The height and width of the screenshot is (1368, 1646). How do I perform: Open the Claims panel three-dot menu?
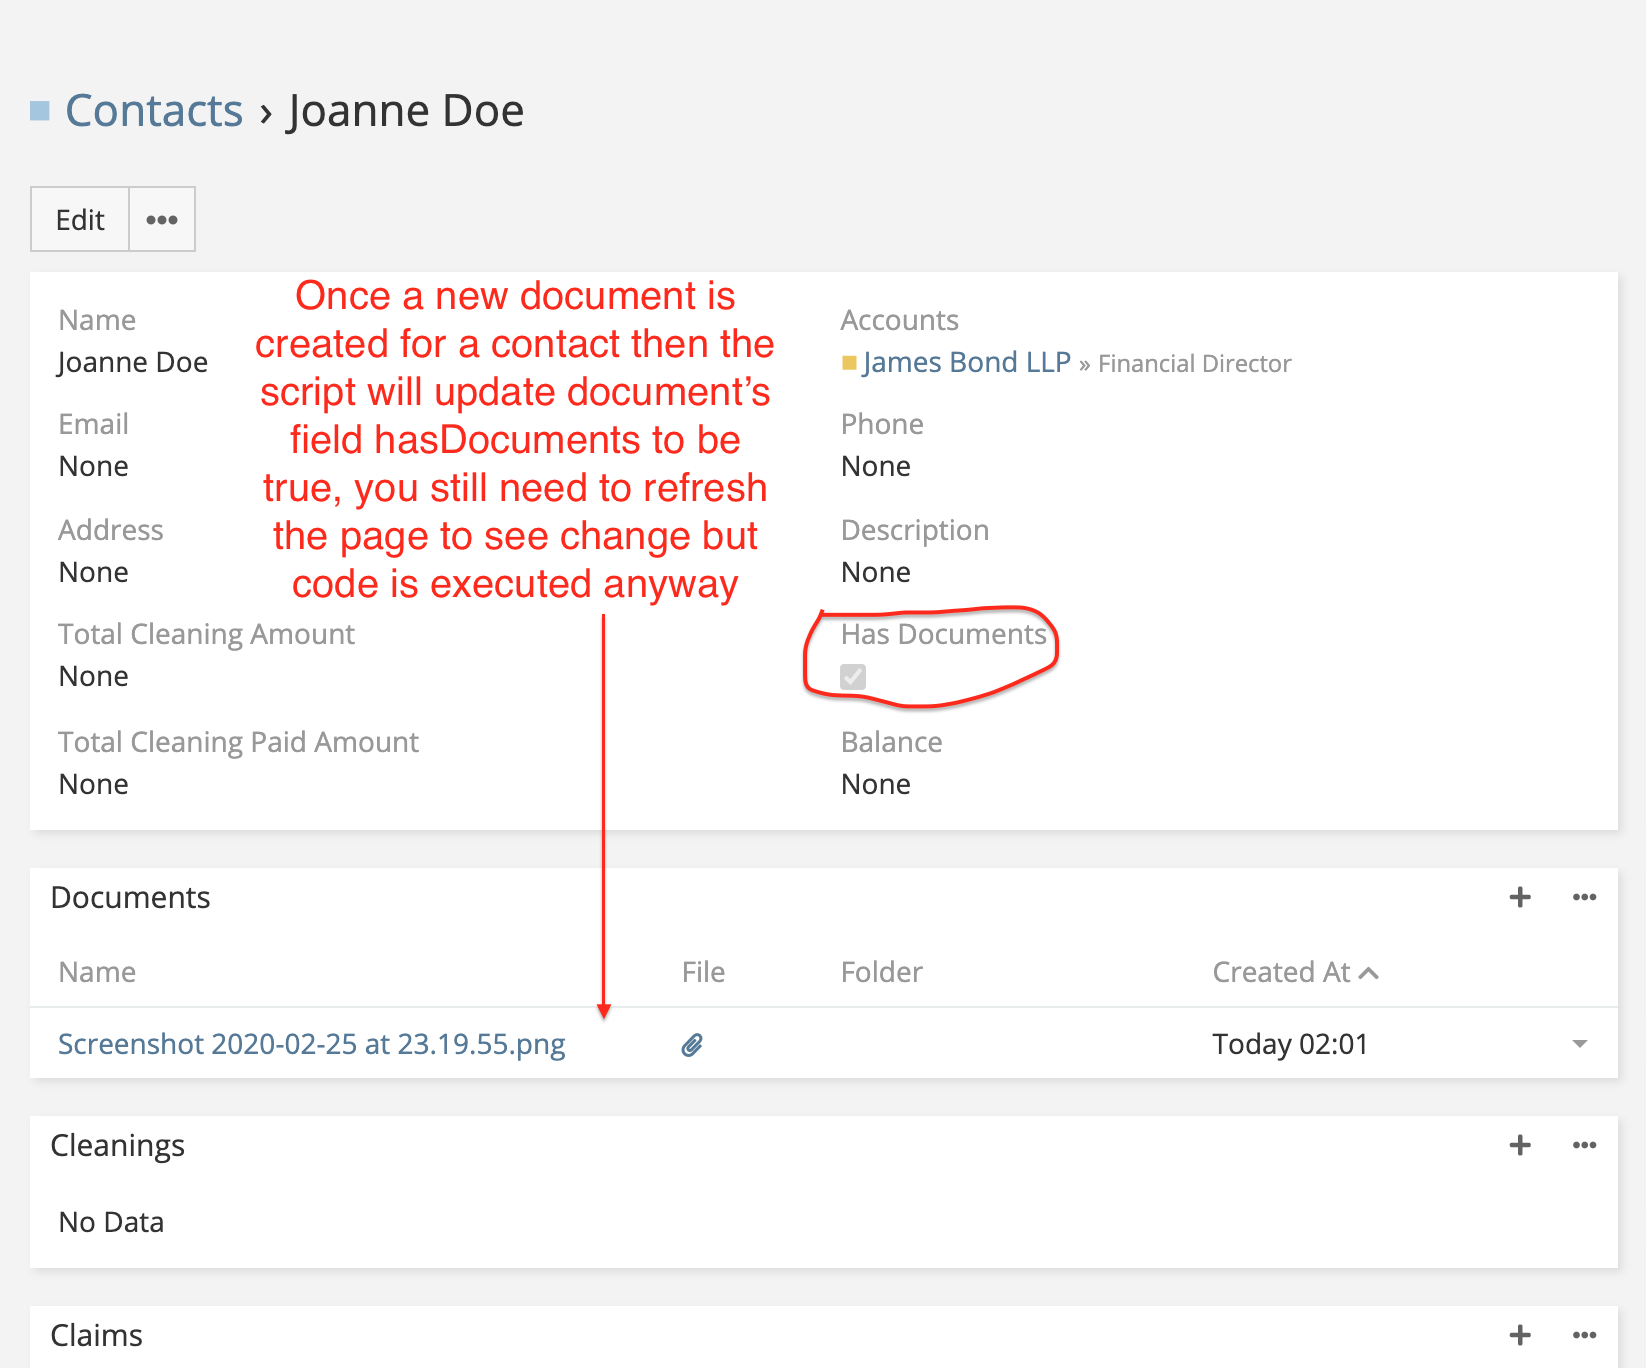[1584, 1335]
